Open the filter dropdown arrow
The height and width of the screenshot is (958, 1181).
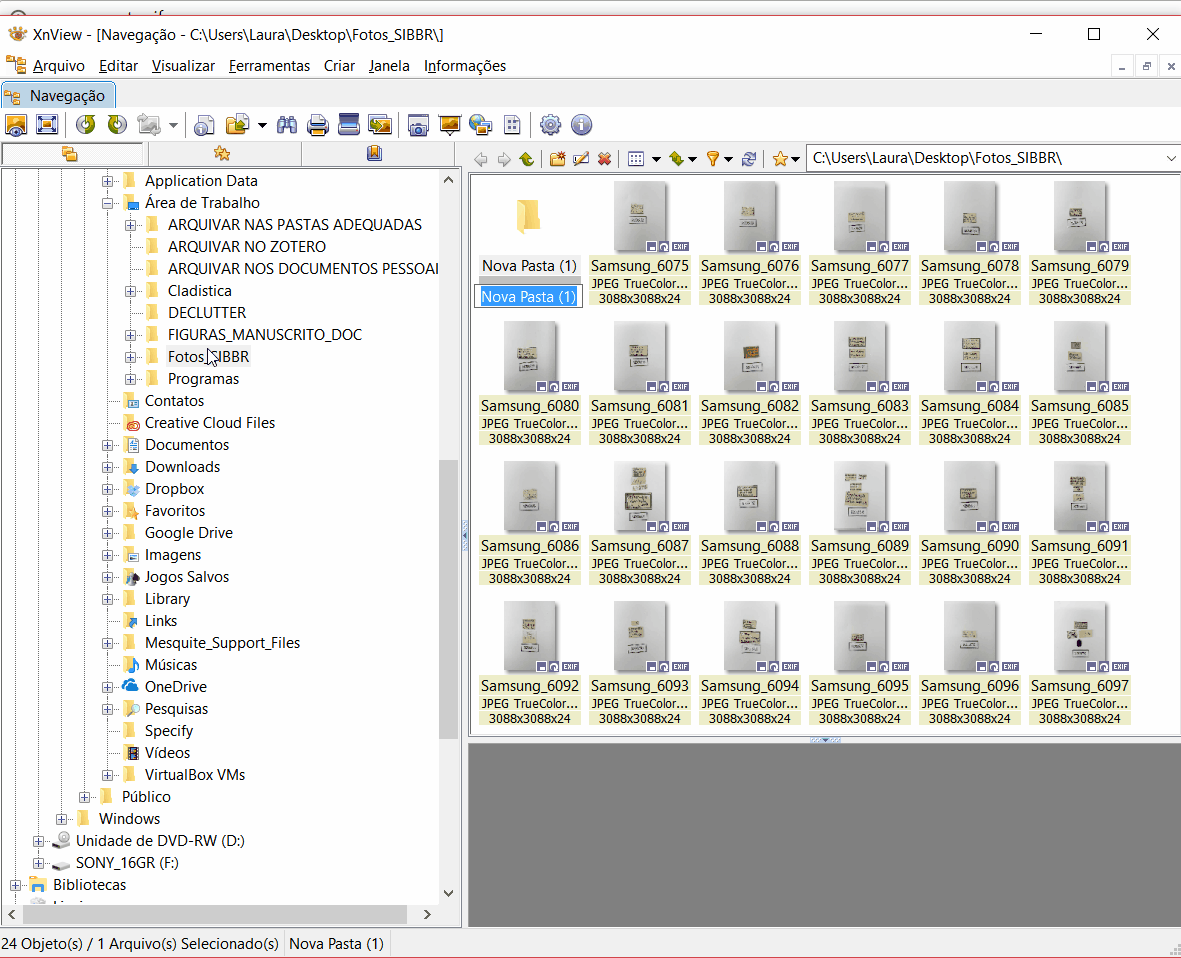pyautogui.click(x=728, y=159)
